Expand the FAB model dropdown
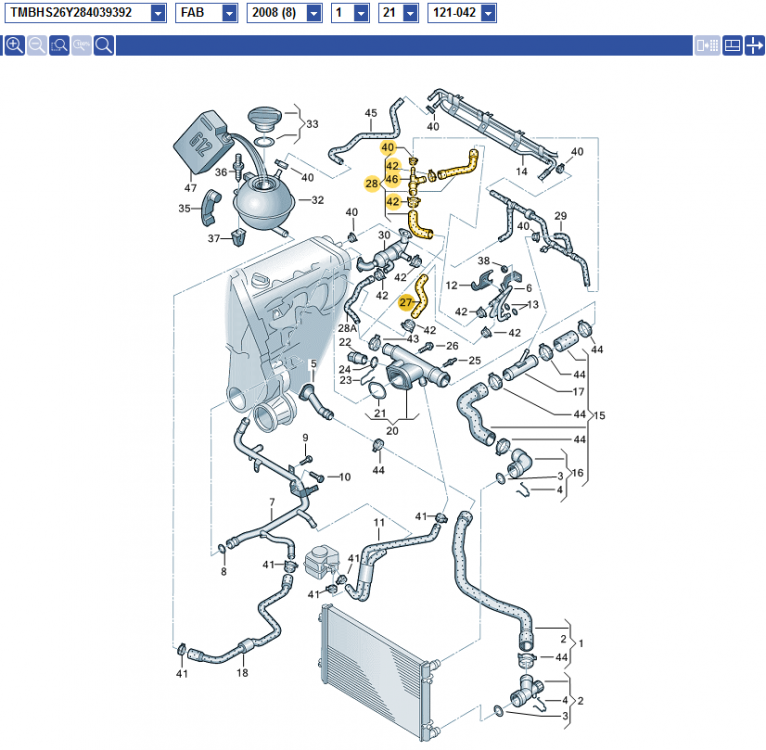The width and height of the screenshot is (766, 750). [x=229, y=13]
